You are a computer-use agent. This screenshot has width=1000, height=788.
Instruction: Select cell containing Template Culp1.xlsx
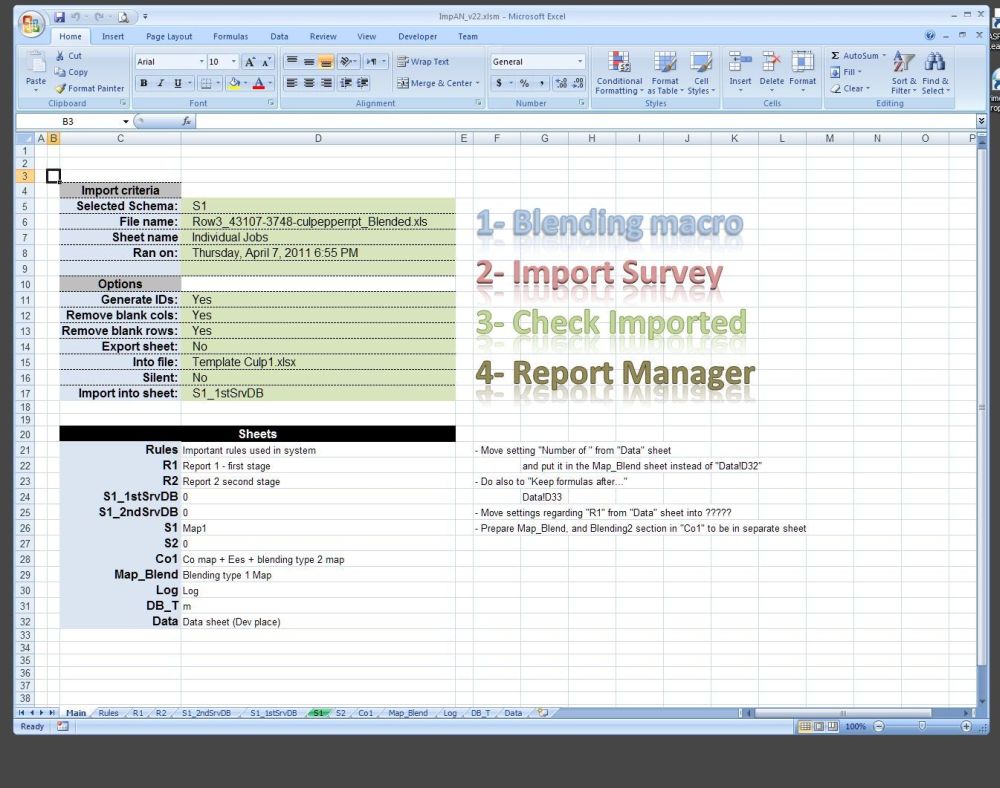(x=317, y=362)
